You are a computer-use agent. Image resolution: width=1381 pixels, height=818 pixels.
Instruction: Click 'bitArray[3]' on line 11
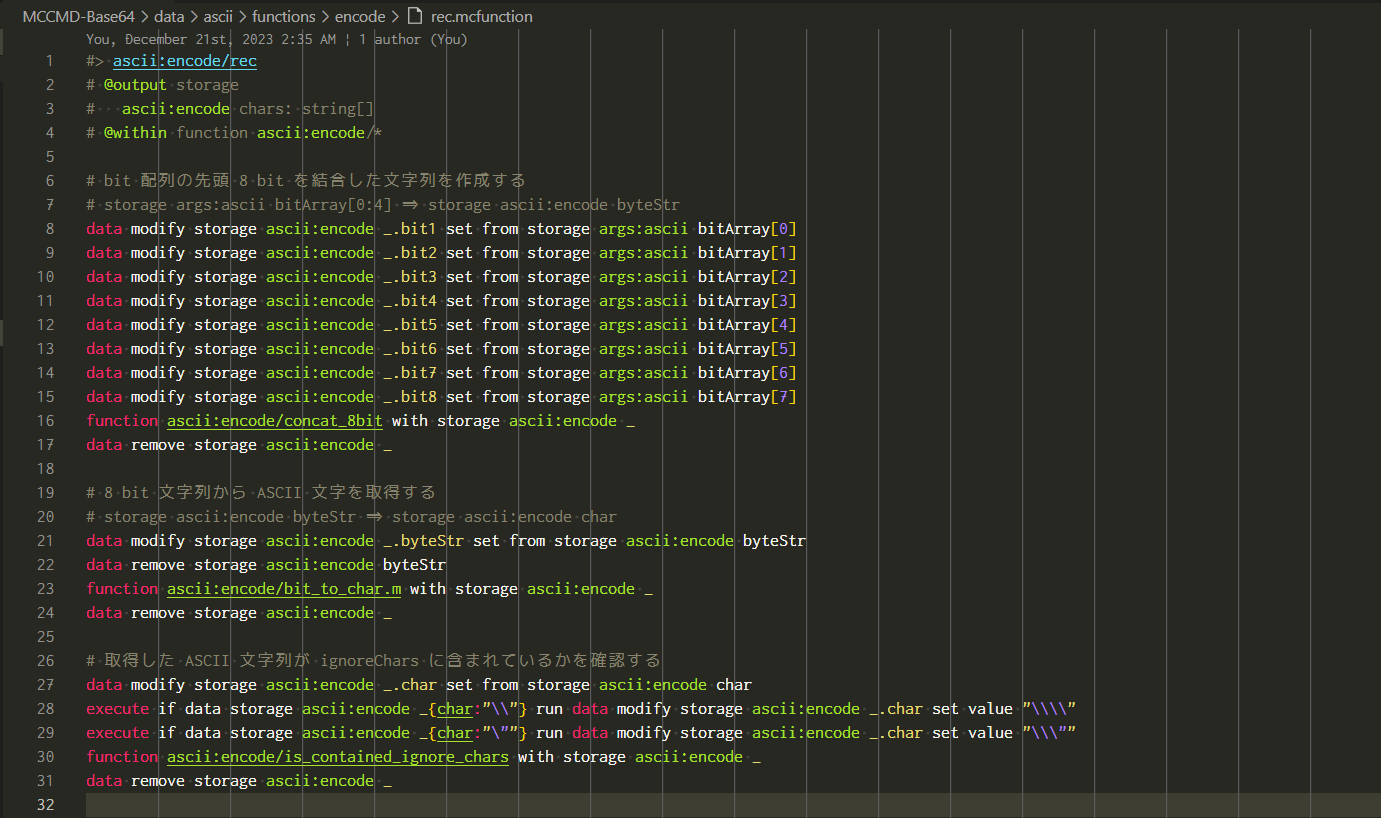point(747,301)
